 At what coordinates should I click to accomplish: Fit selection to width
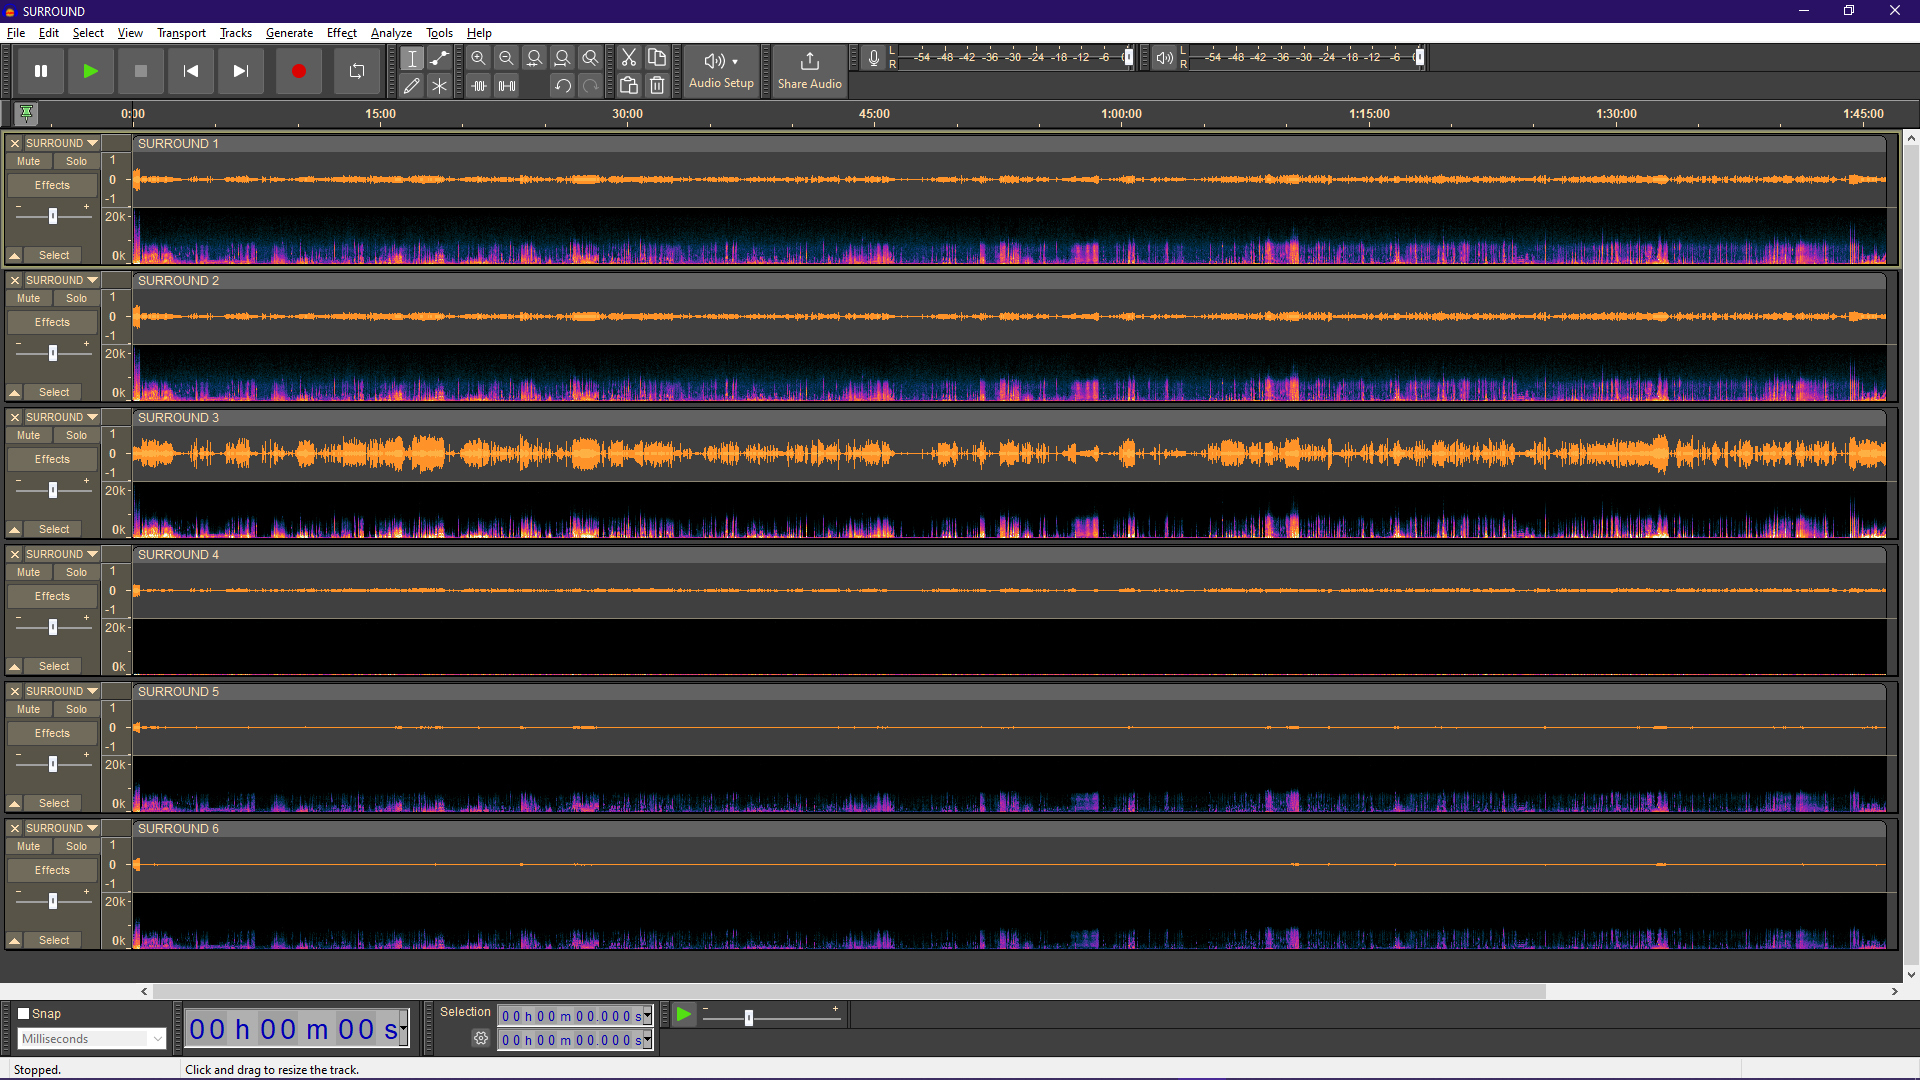[x=535, y=58]
